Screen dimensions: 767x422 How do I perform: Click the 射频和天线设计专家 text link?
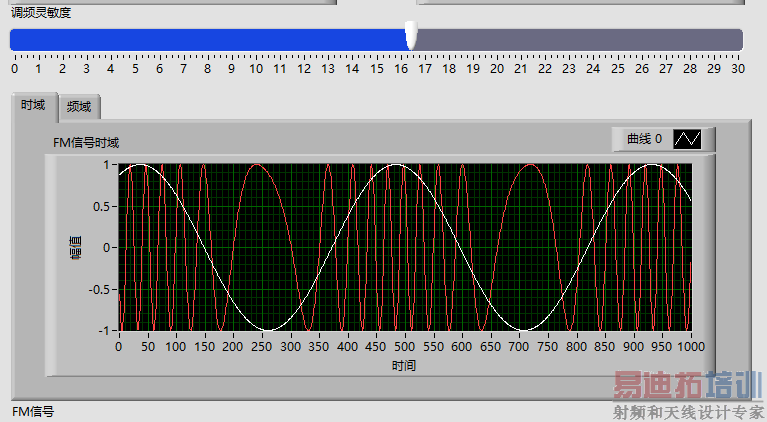coord(688,411)
